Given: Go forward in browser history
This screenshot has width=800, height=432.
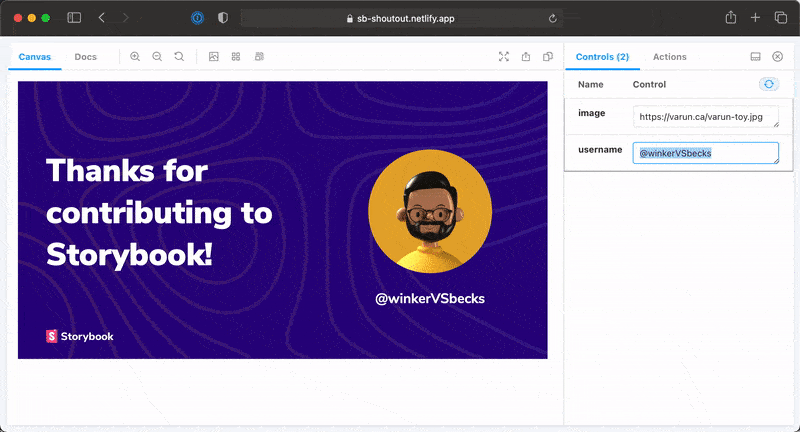Looking at the screenshot, I should pos(126,18).
